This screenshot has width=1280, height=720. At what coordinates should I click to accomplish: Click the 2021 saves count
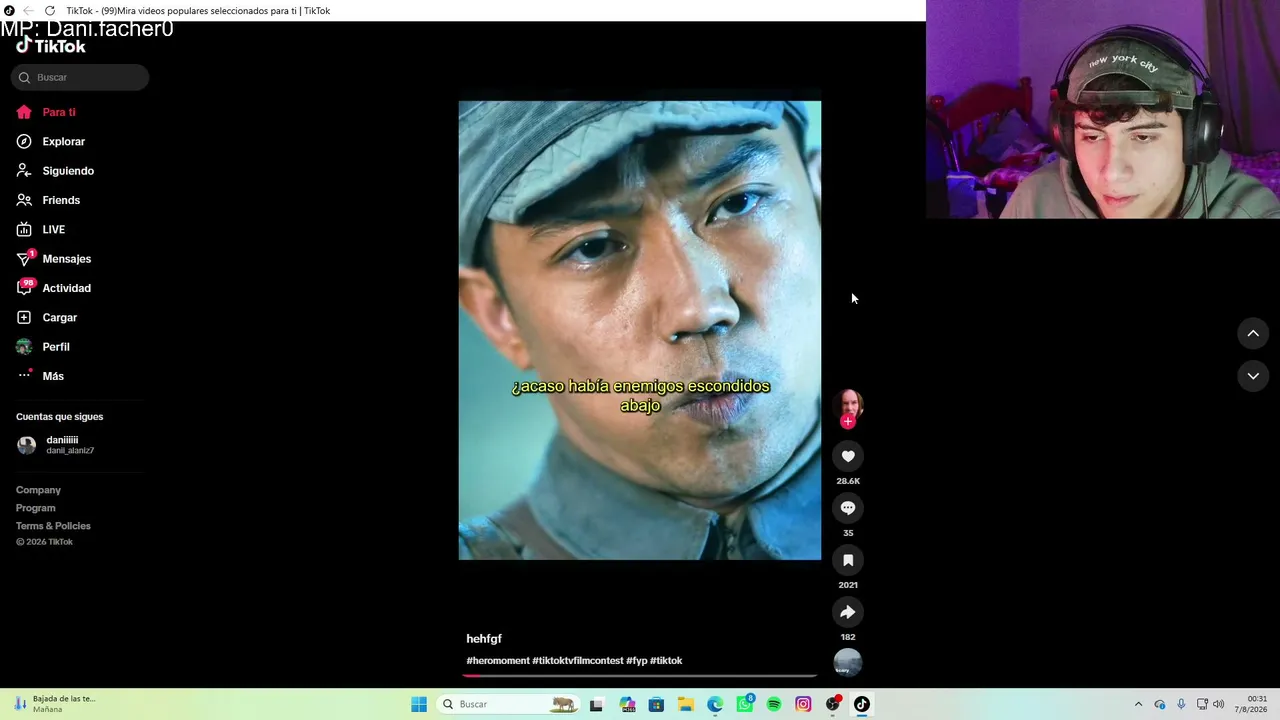tap(848, 585)
